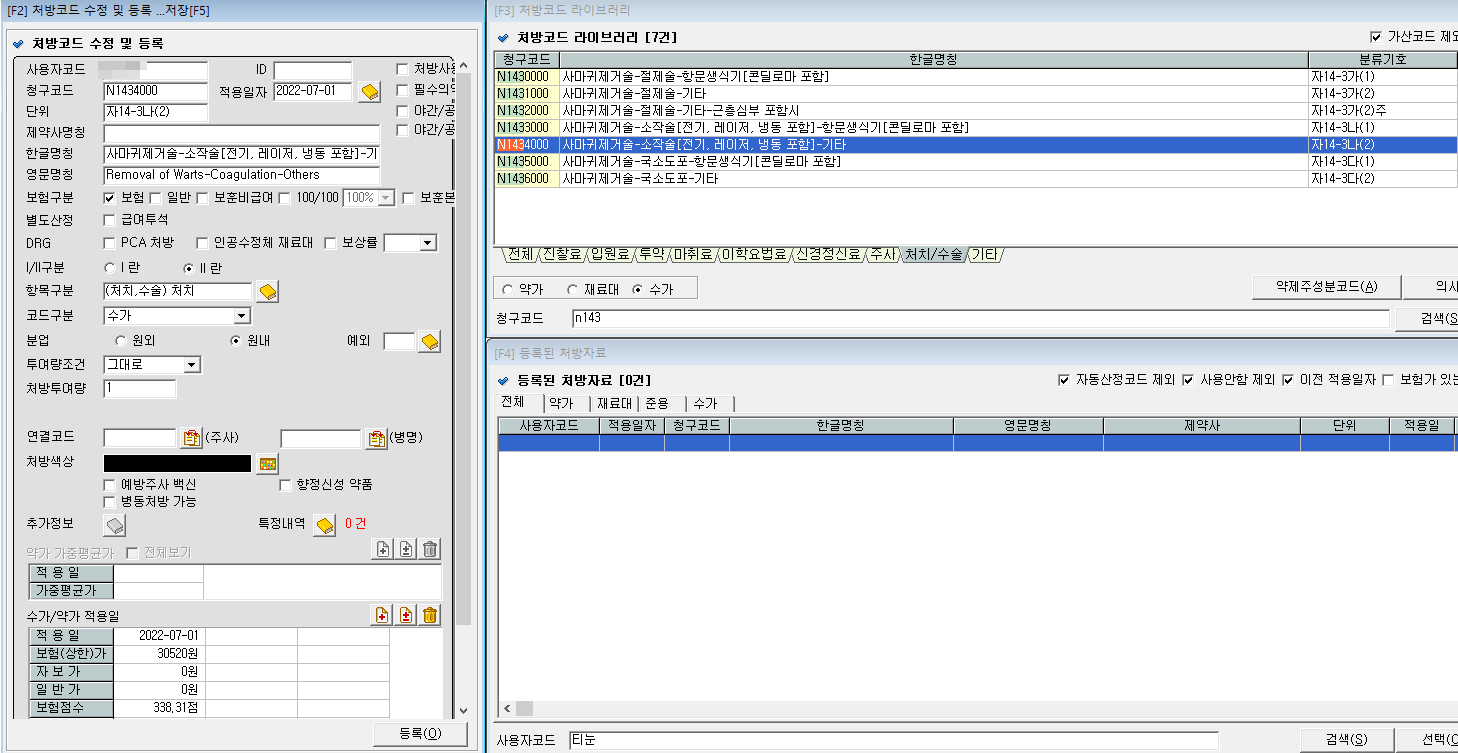Open the 처방색상 color palette icon
This screenshot has width=1458, height=753.
coord(267,463)
